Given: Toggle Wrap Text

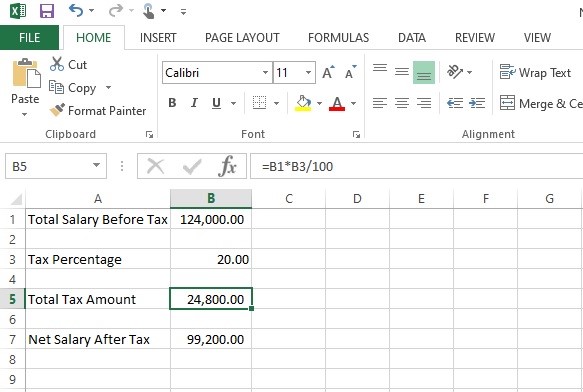Looking at the screenshot, I should click(535, 72).
